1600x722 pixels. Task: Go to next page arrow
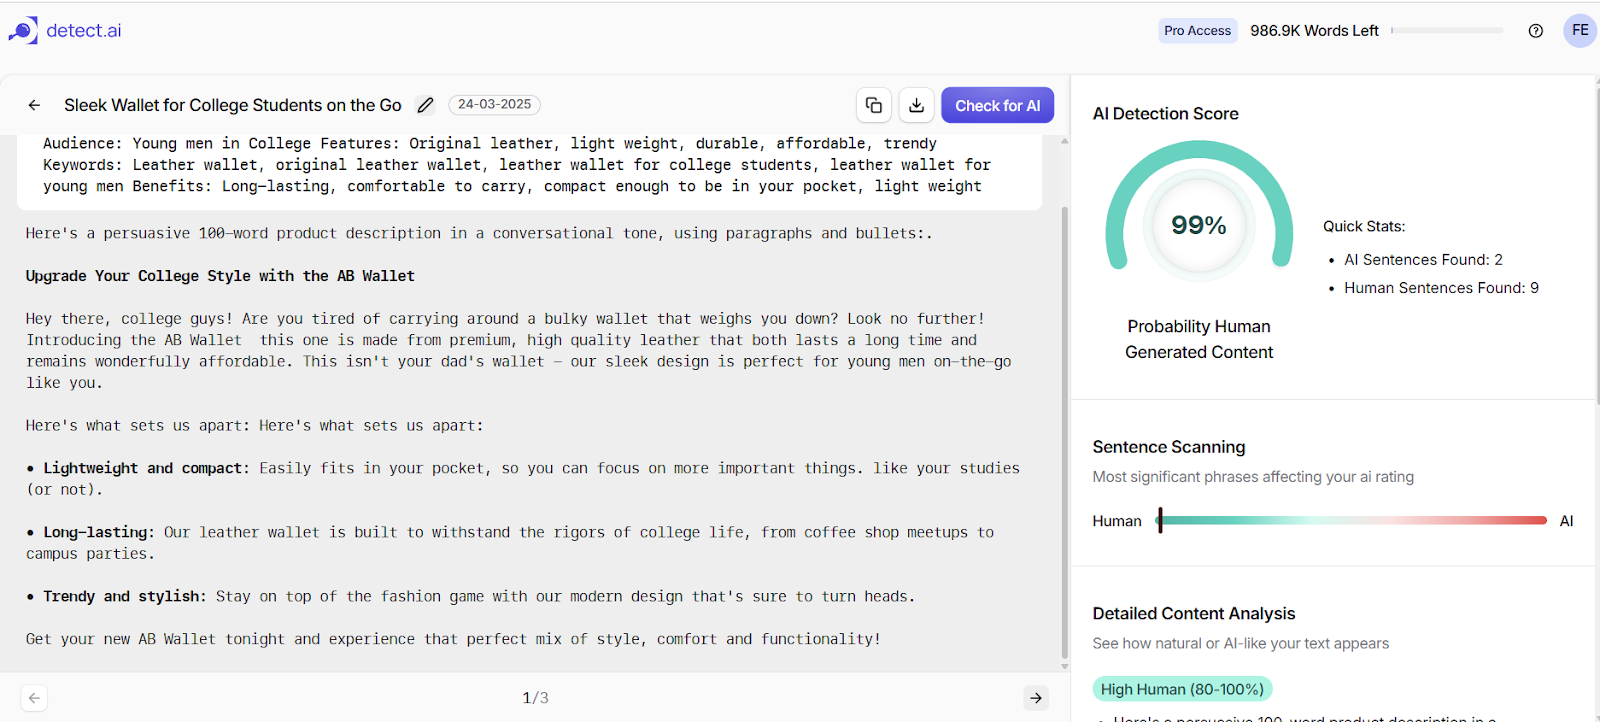[1036, 698]
